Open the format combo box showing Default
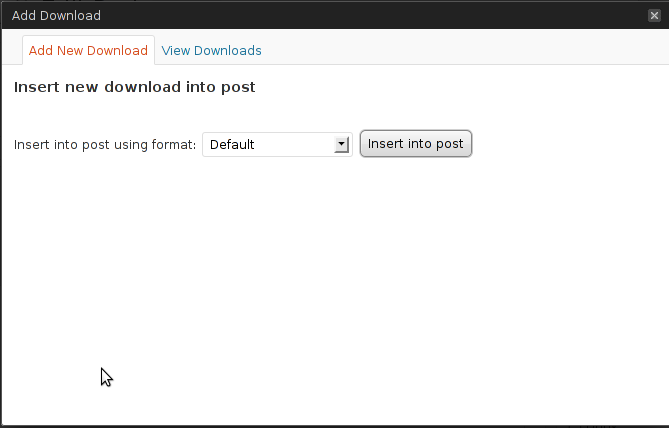Screen dimensions: 669x428 pyautogui.click(x=277, y=145)
